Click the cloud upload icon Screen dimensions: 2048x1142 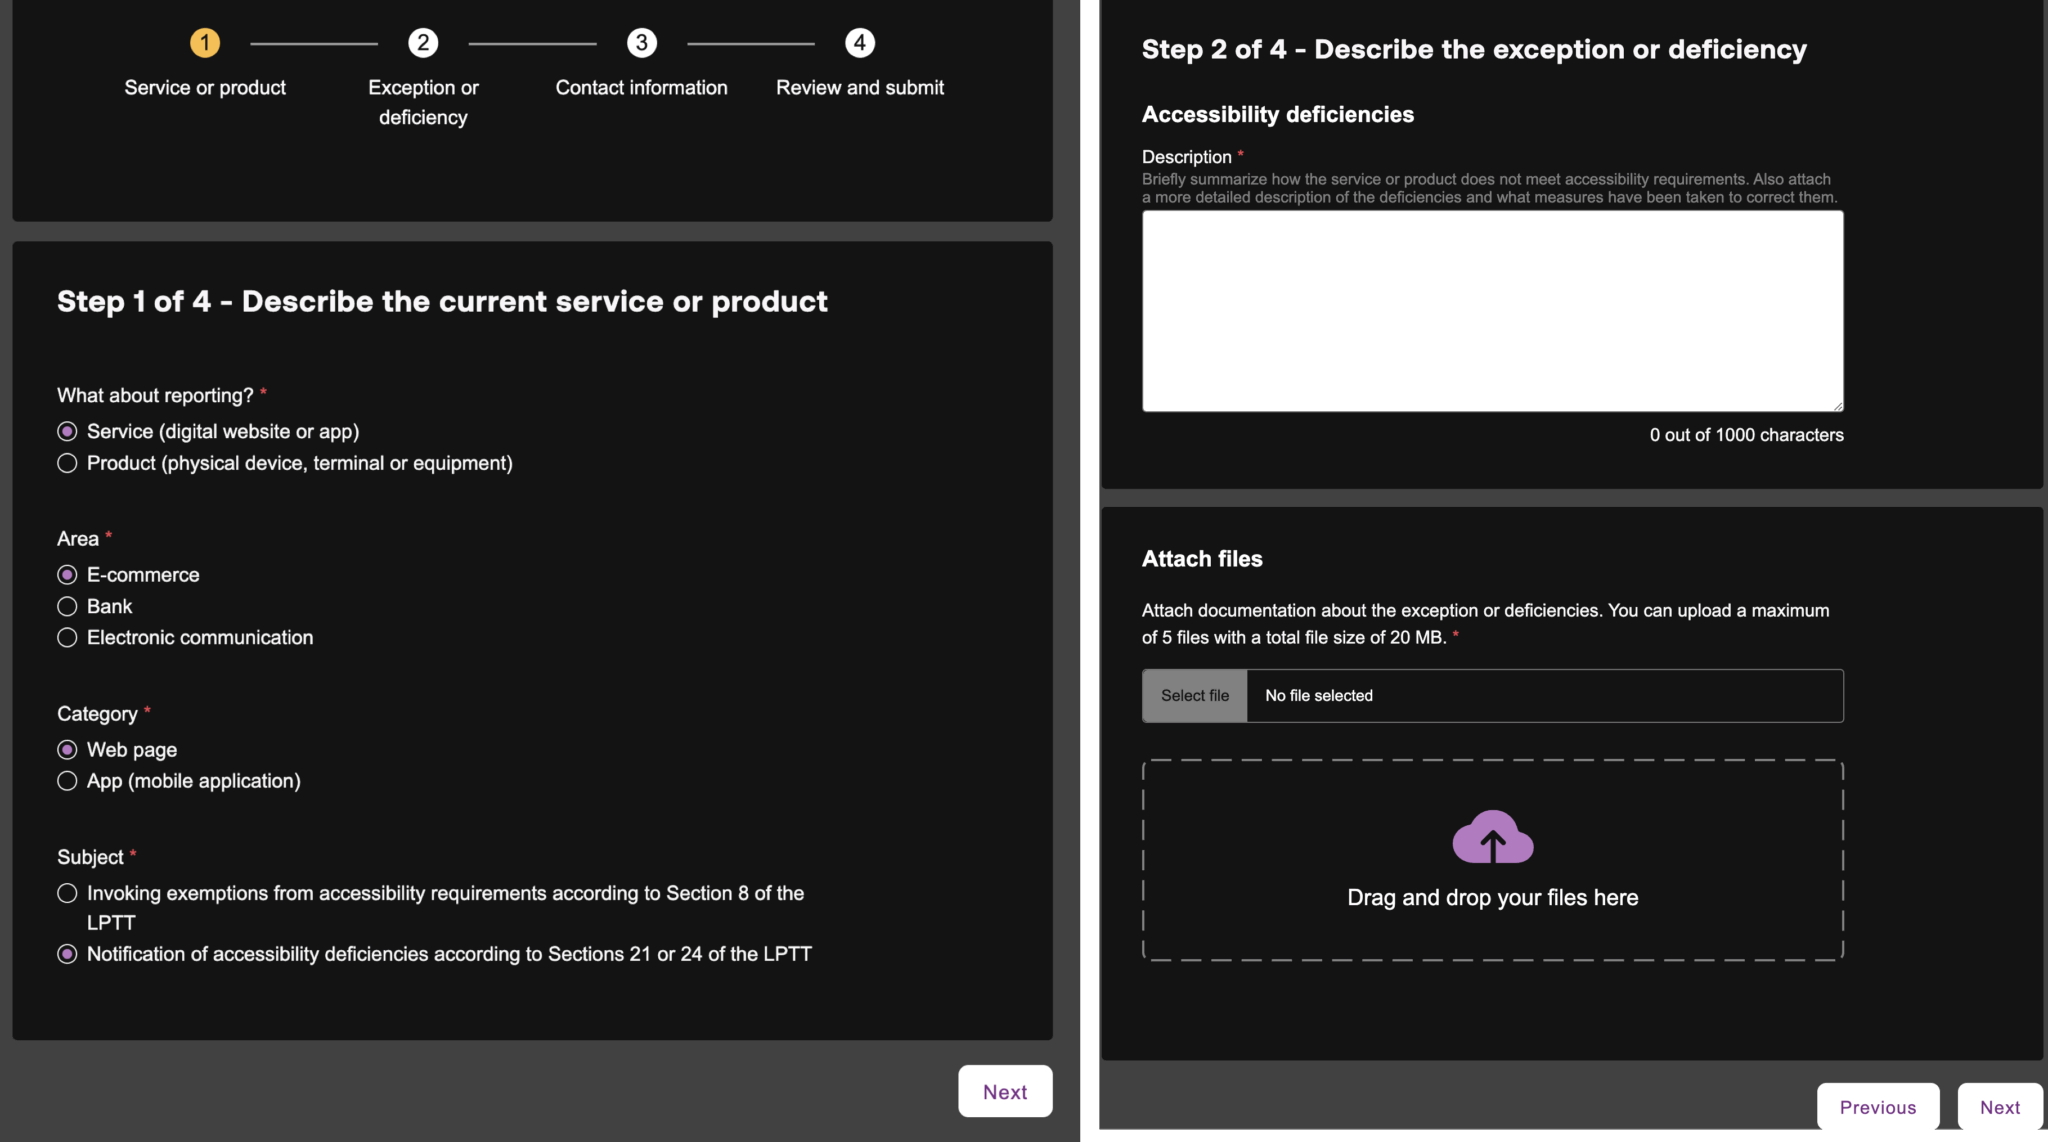pyautogui.click(x=1492, y=837)
